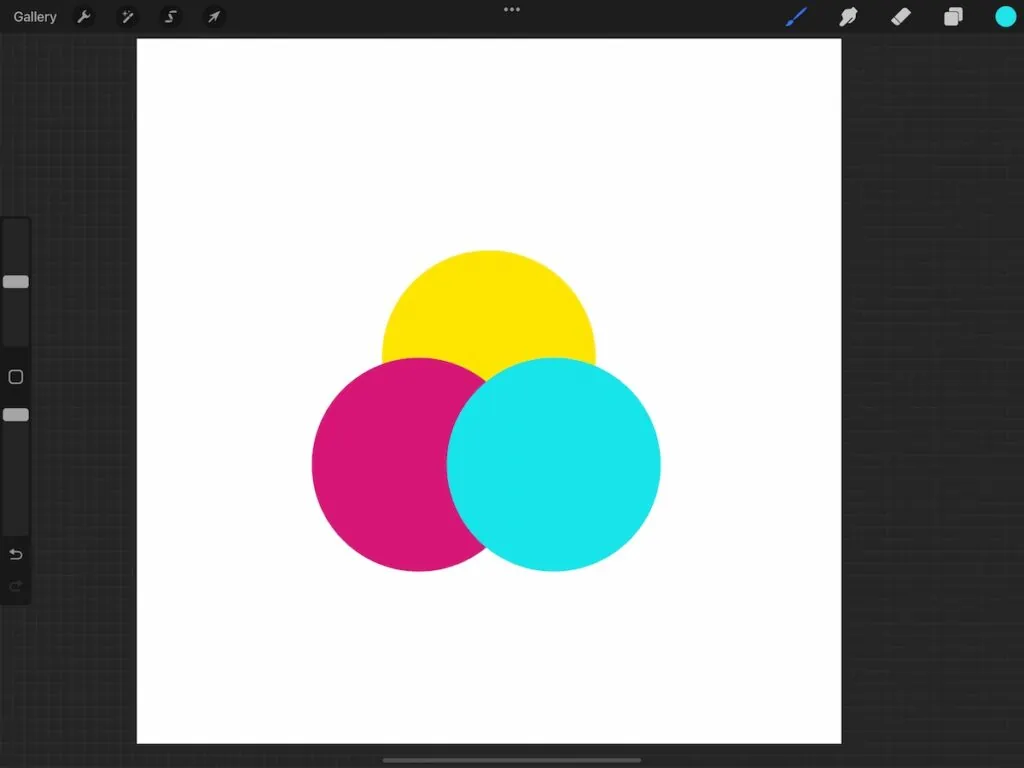Undo the last action
Screen dimensions: 1024x768
16,554
